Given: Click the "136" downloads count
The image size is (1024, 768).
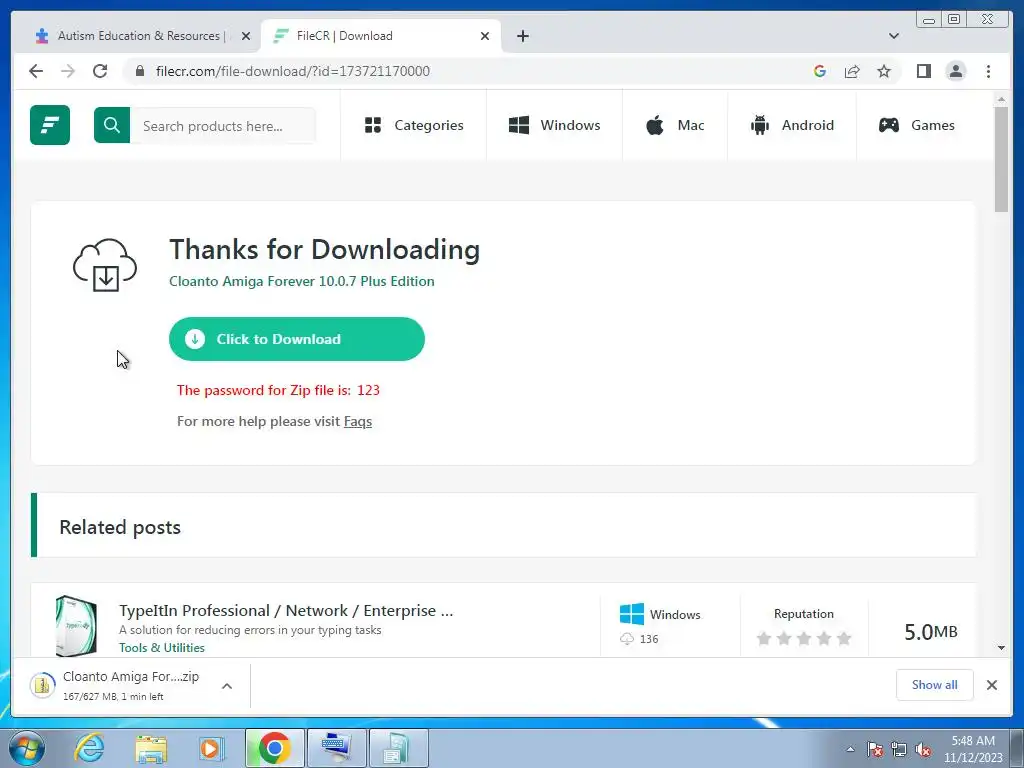Looking at the screenshot, I should [648, 639].
